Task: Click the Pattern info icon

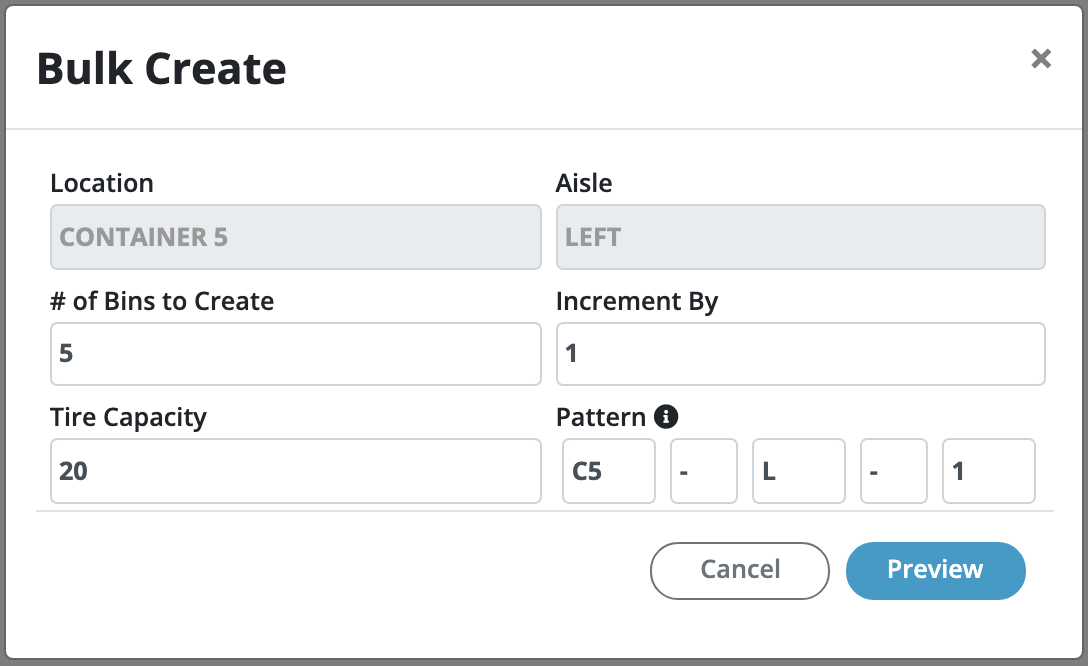Action: click(666, 416)
